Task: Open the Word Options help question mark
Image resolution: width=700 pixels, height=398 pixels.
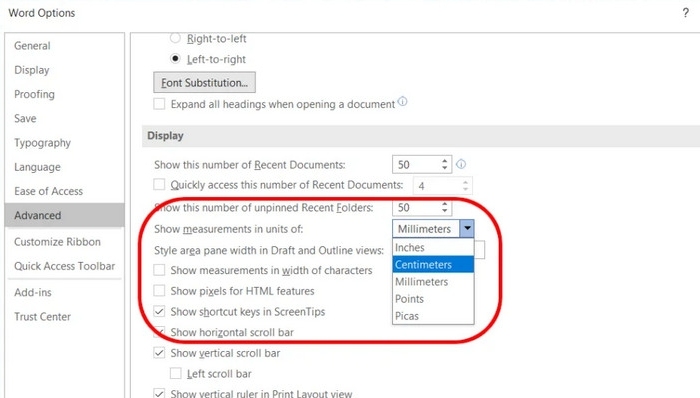Action: 685,13
